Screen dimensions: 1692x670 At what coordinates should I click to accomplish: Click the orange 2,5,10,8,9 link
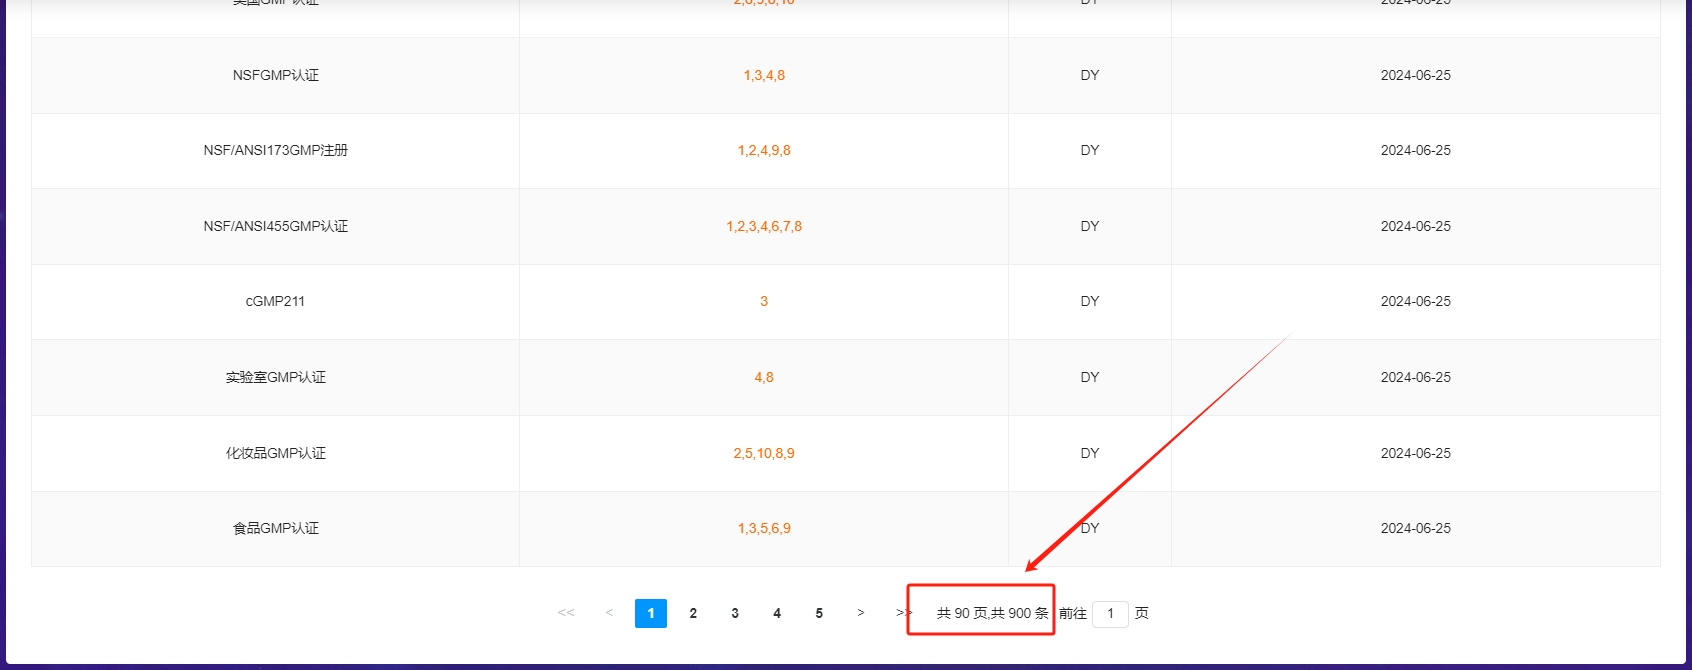click(x=764, y=453)
